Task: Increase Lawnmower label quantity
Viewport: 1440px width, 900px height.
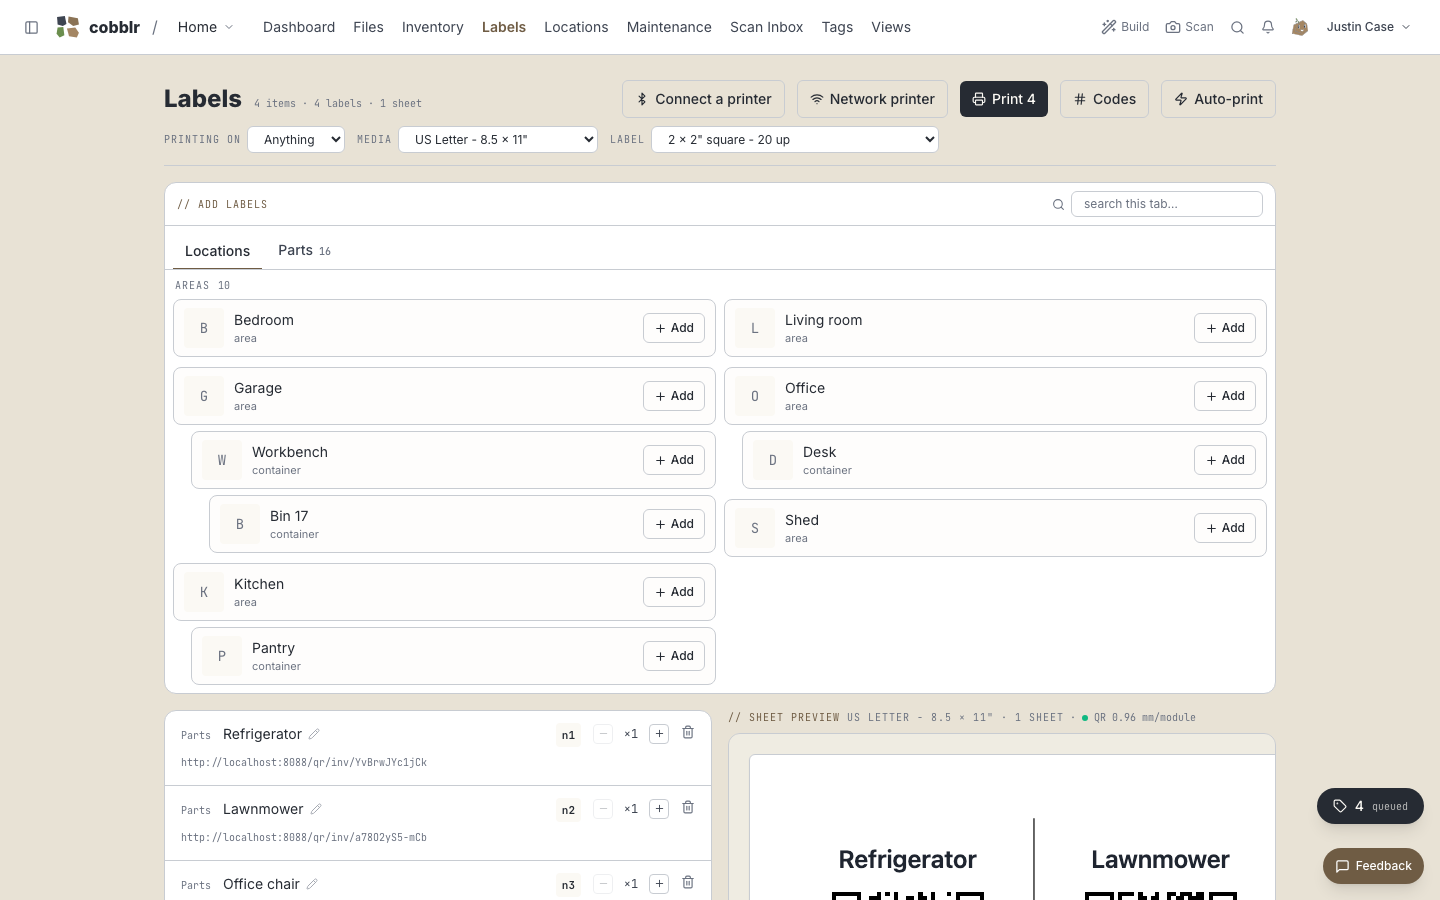Action: click(x=659, y=809)
